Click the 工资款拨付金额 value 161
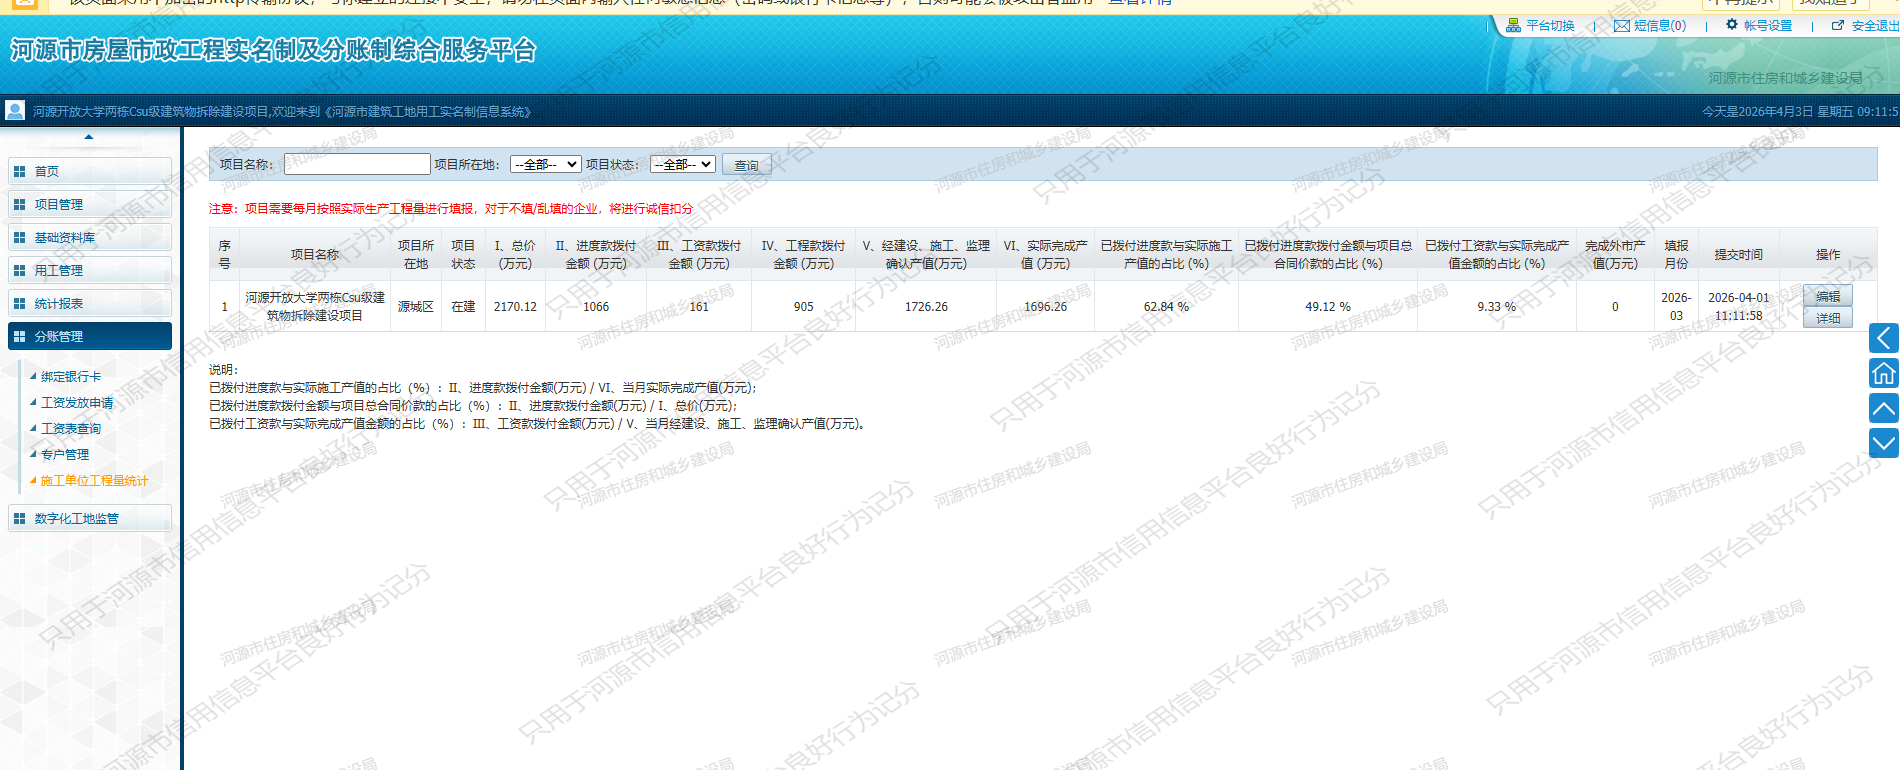Viewport: 1900px width, 770px height. pos(699,307)
